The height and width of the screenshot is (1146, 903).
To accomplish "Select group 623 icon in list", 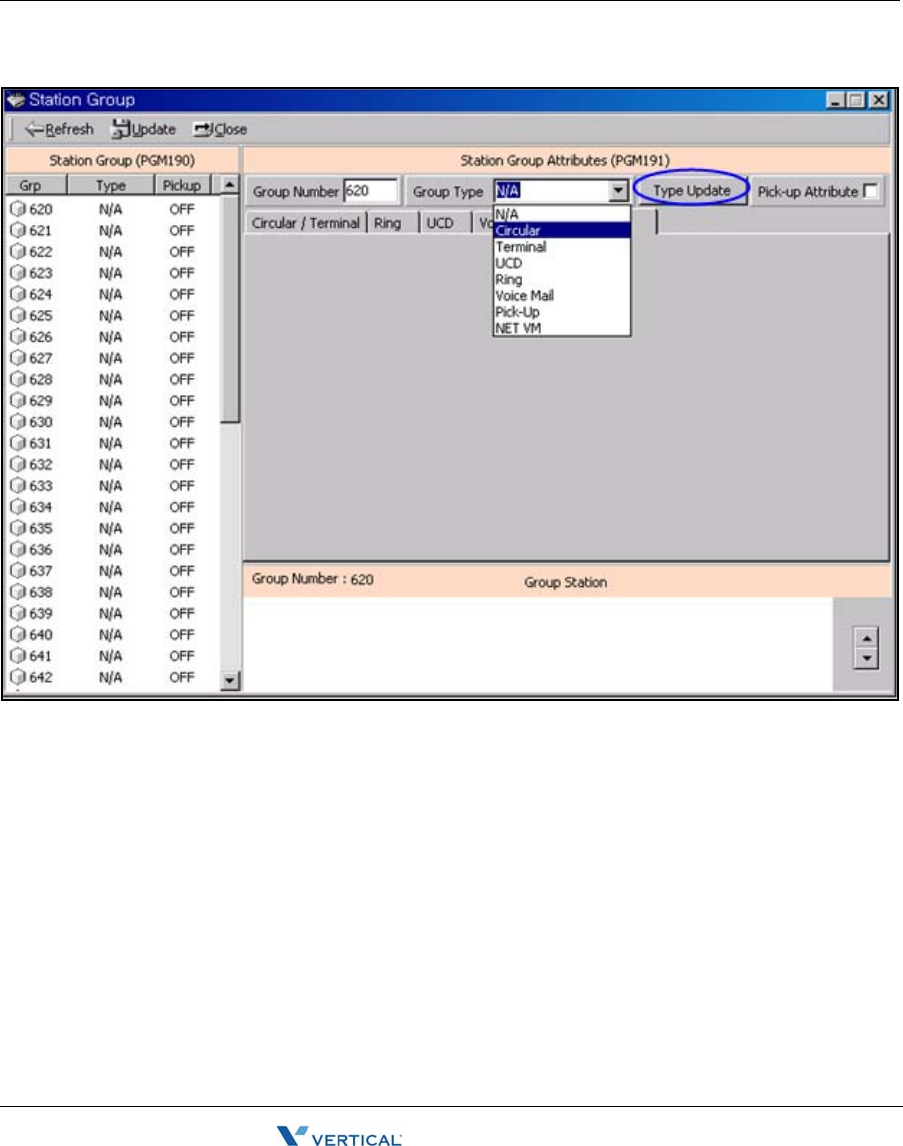I will 18,273.
